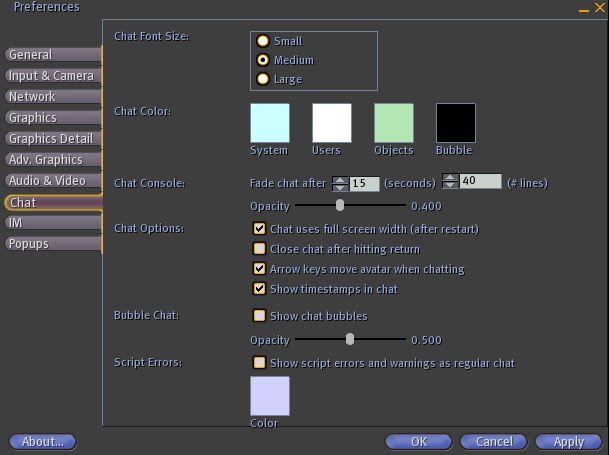This screenshot has width=609, height=455.
Task: Open the System chat color swatch
Action: click(x=269, y=123)
